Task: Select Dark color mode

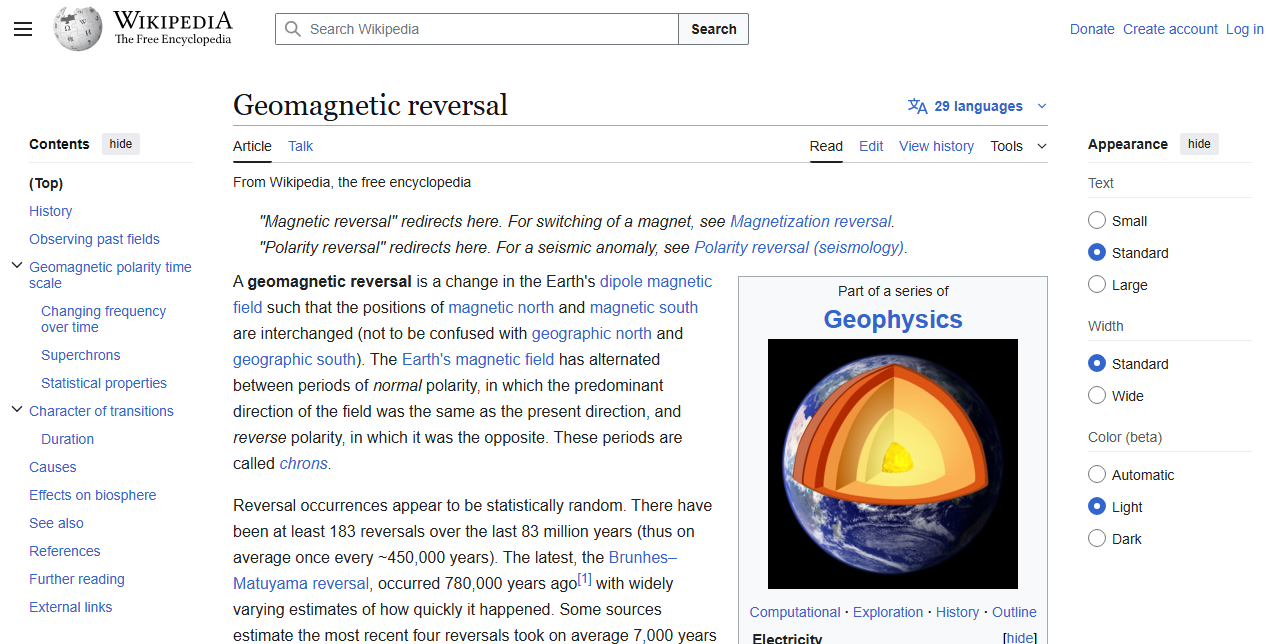Action: 1097,539
